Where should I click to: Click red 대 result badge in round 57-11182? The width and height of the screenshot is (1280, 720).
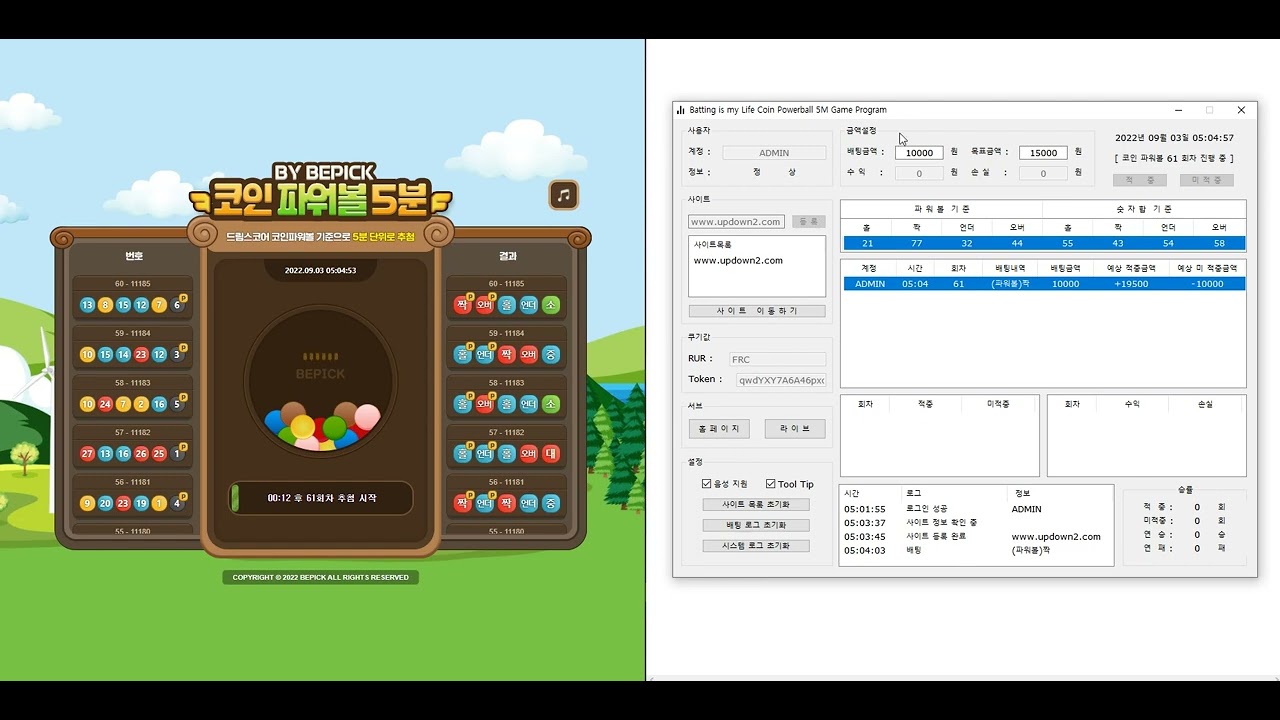[x=551, y=454]
